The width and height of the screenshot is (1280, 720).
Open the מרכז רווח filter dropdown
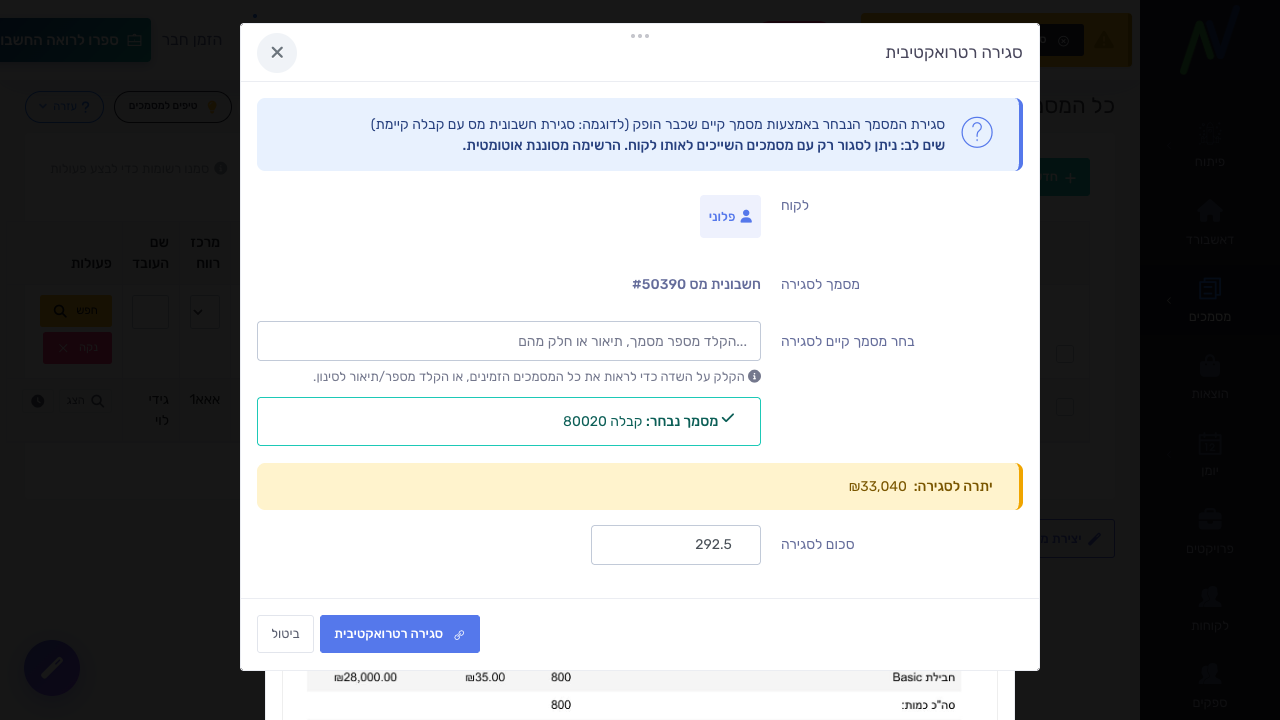205,312
